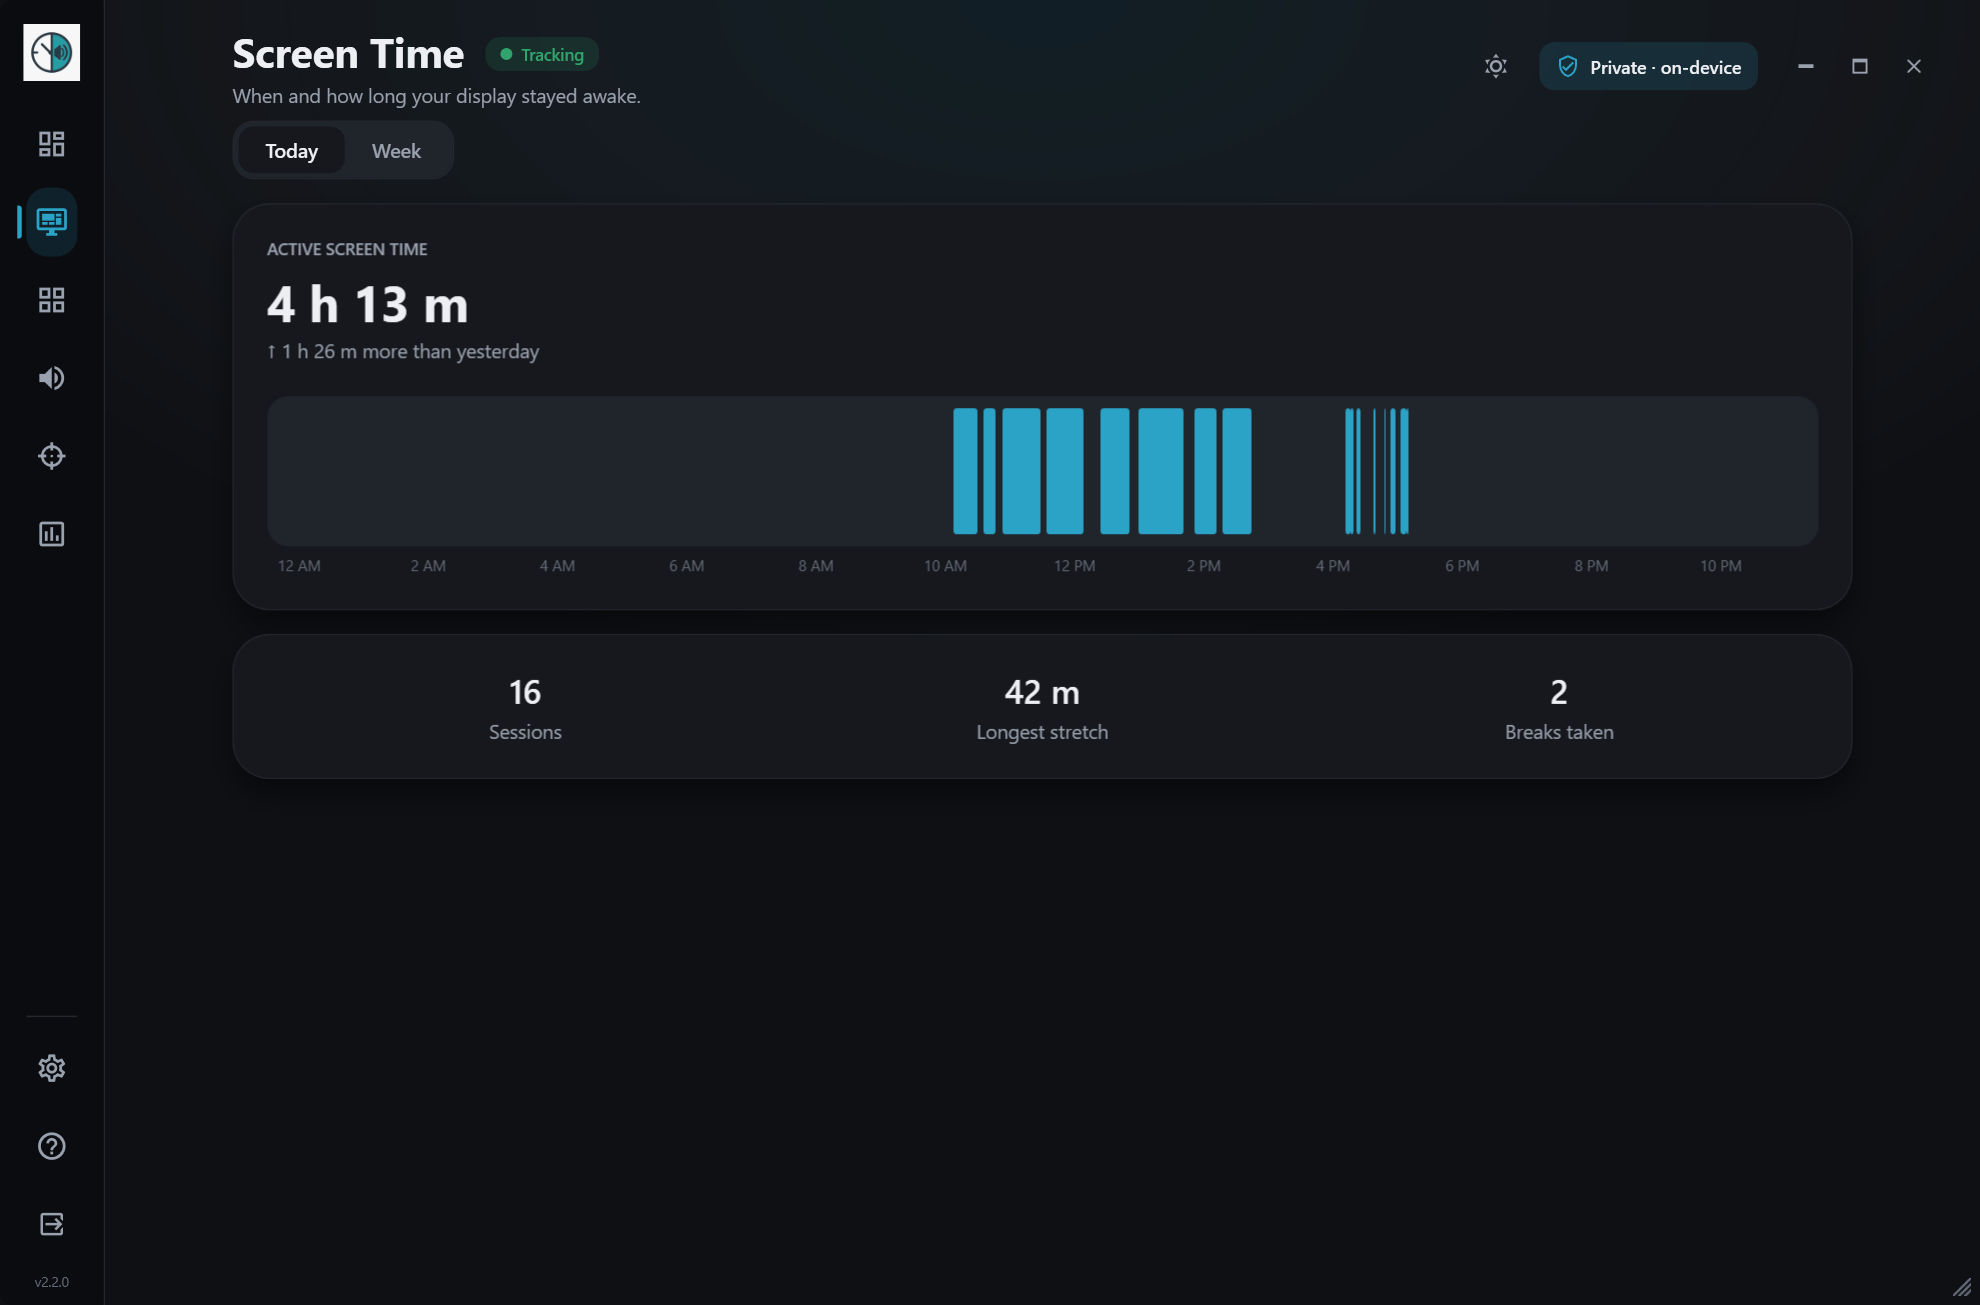This screenshot has height=1305, width=1980.
Task: Click the 10 PM axis label
Action: 1720,566
